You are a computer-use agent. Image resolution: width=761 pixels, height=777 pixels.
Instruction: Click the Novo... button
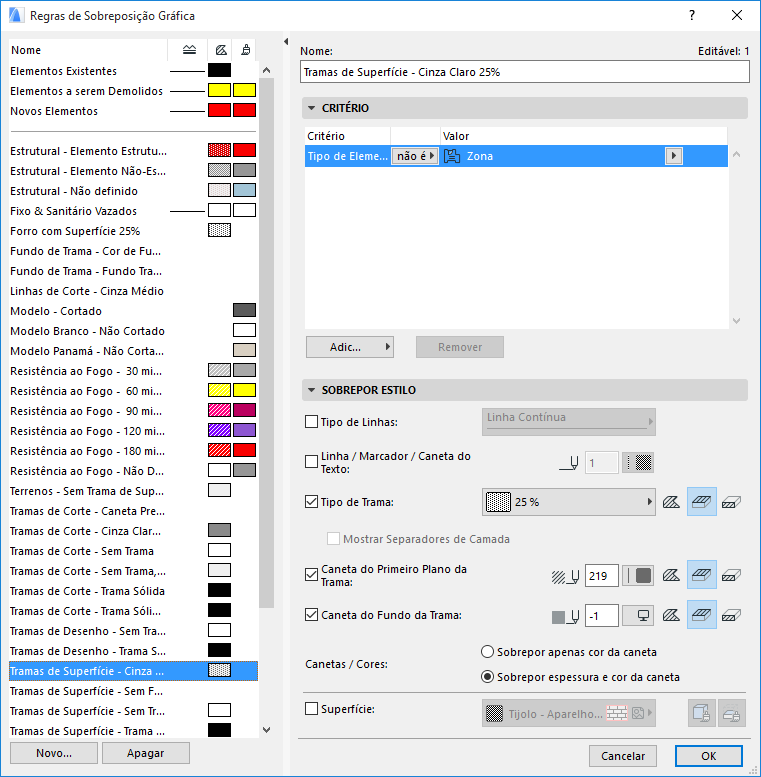click(x=54, y=753)
